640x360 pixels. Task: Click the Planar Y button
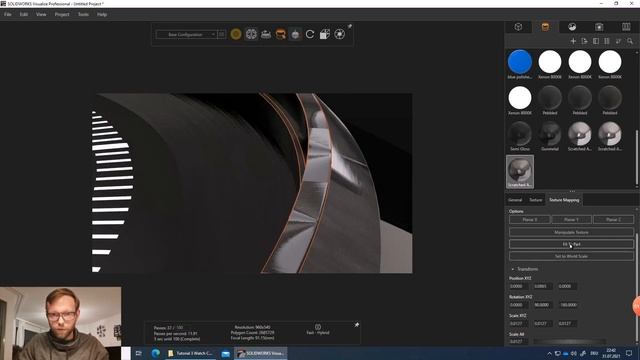tap(571, 220)
